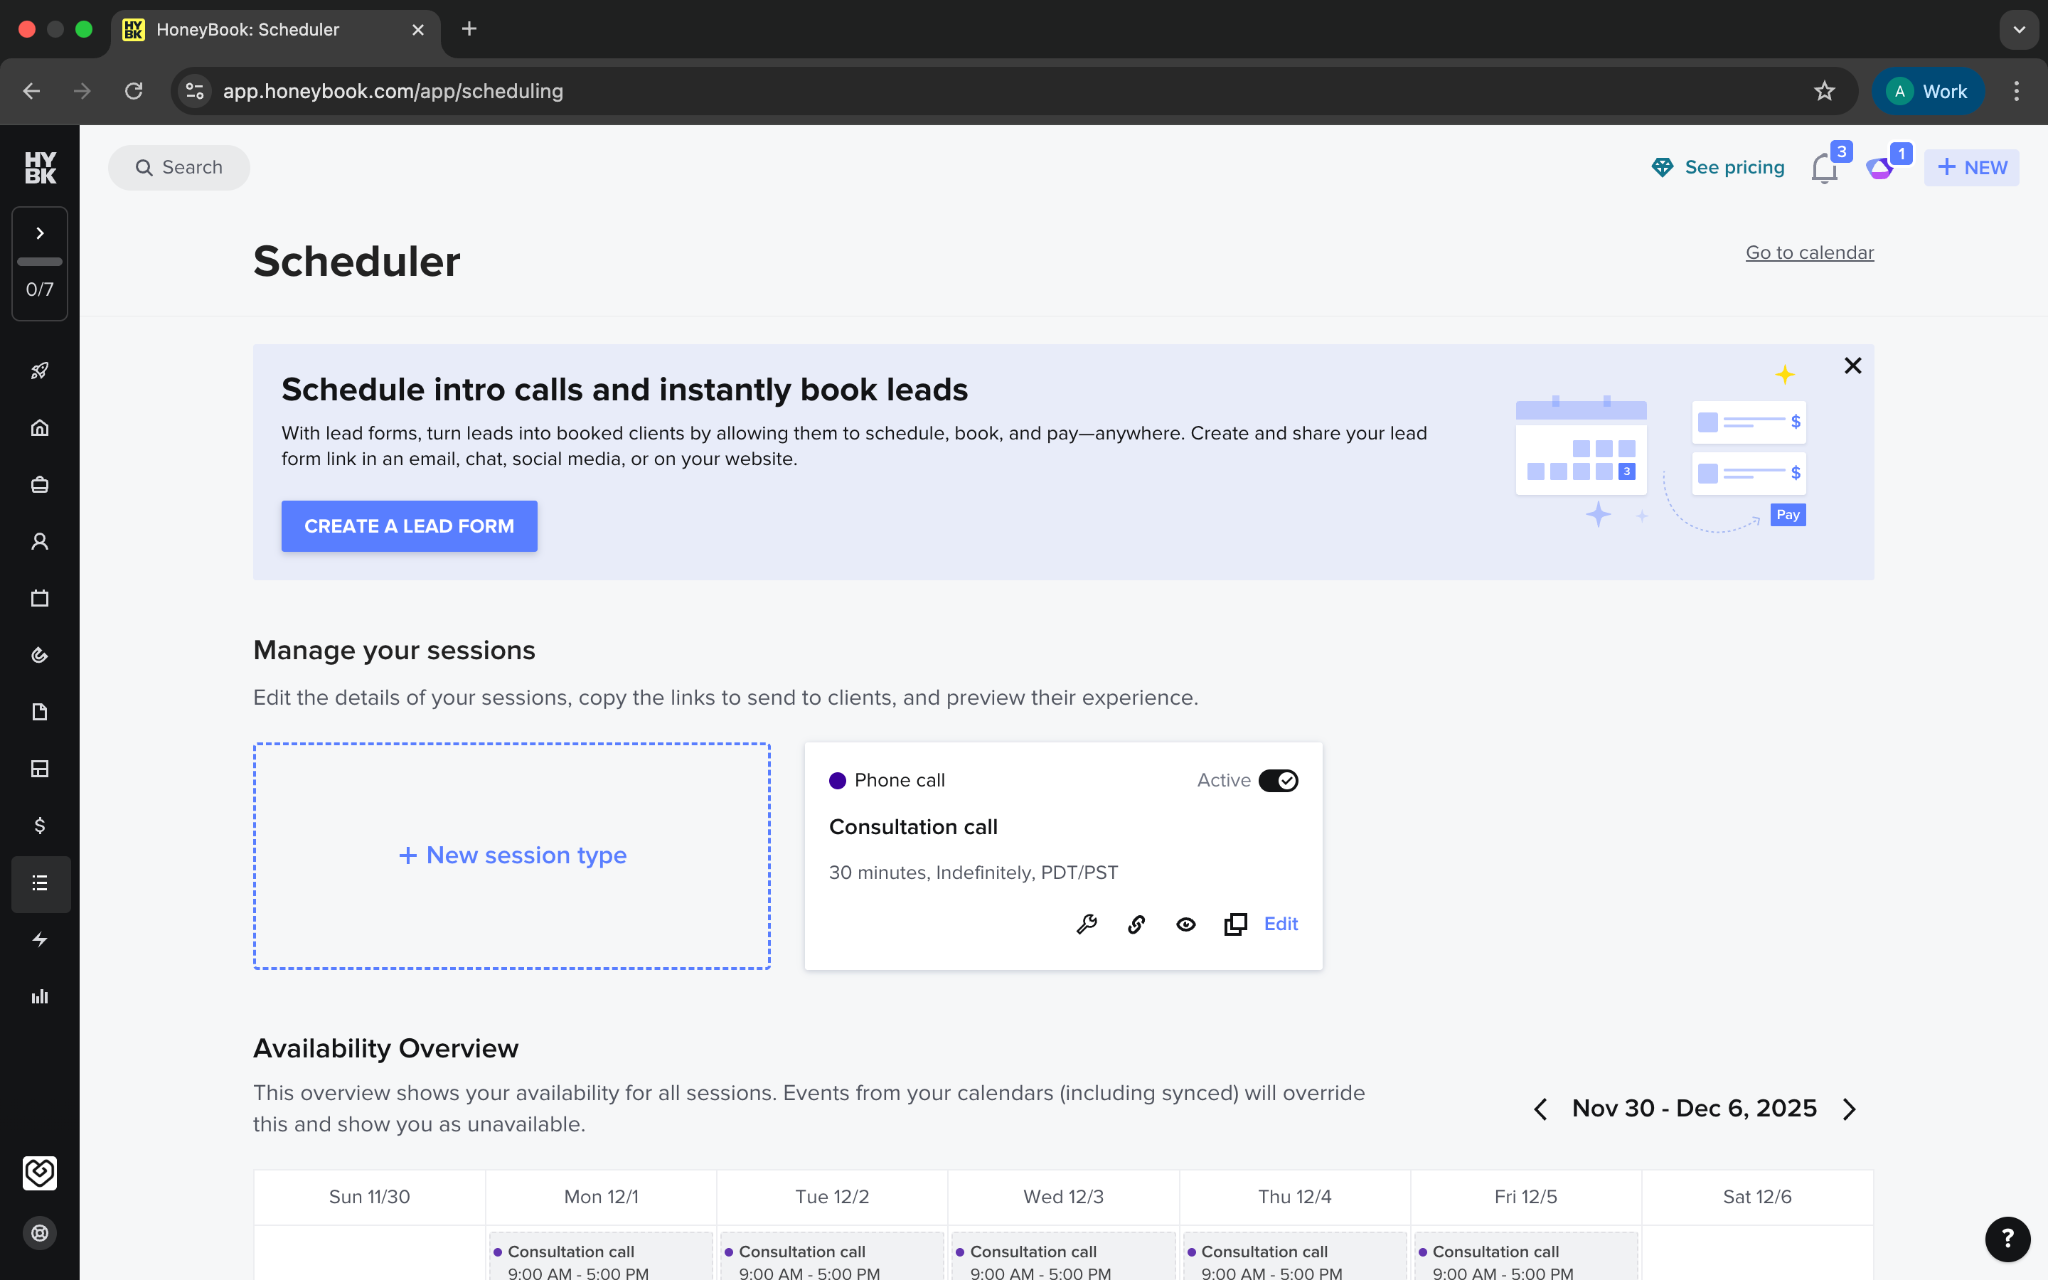Click the Search field
Image resolution: width=2048 pixels, height=1280 pixels.
pos(180,168)
